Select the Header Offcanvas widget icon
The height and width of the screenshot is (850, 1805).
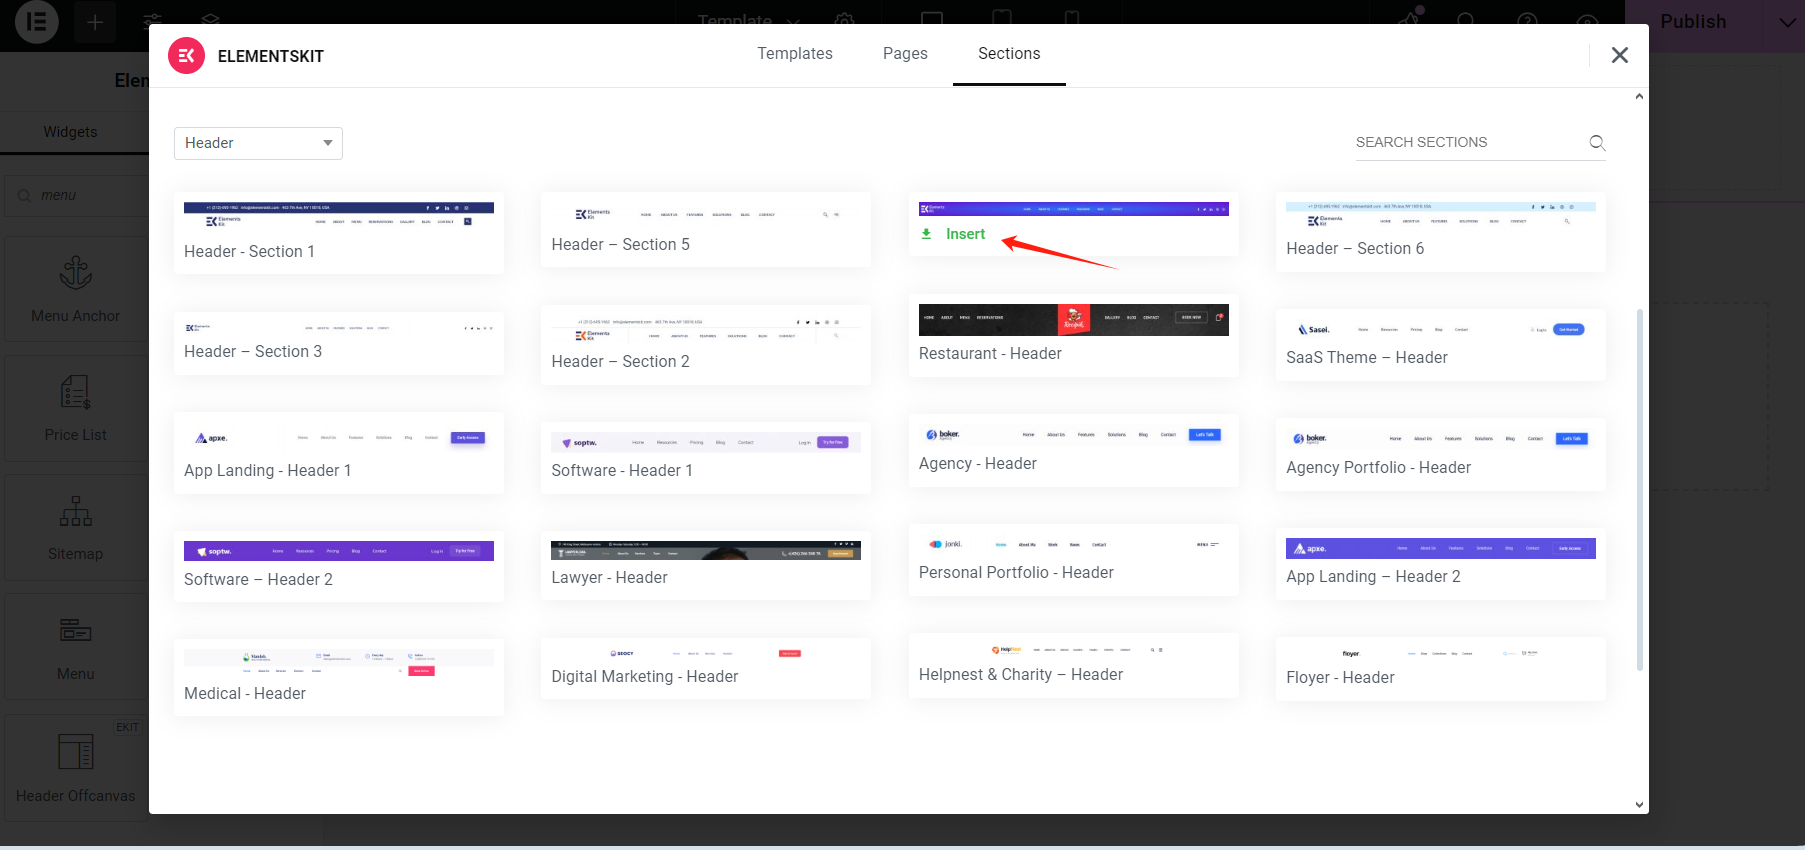tap(76, 751)
